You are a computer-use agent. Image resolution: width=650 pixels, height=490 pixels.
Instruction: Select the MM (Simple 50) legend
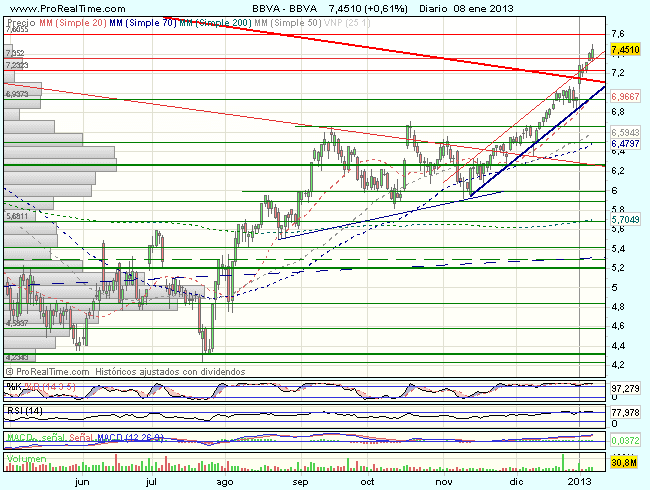click(288, 23)
